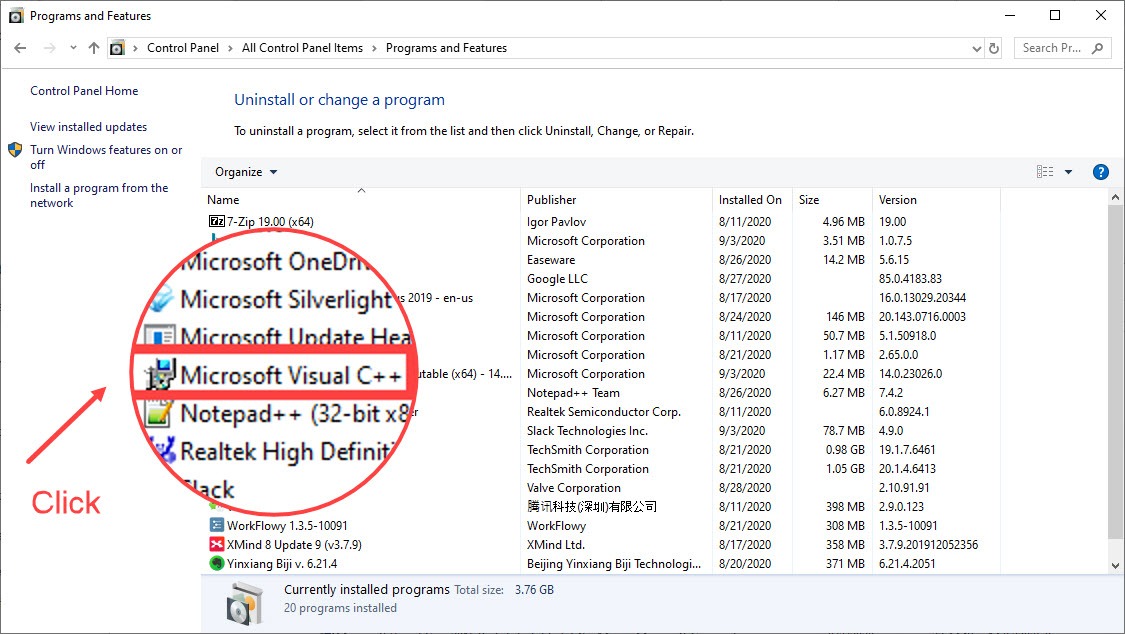Expand the address bar history dropdown

pos(976,48)
